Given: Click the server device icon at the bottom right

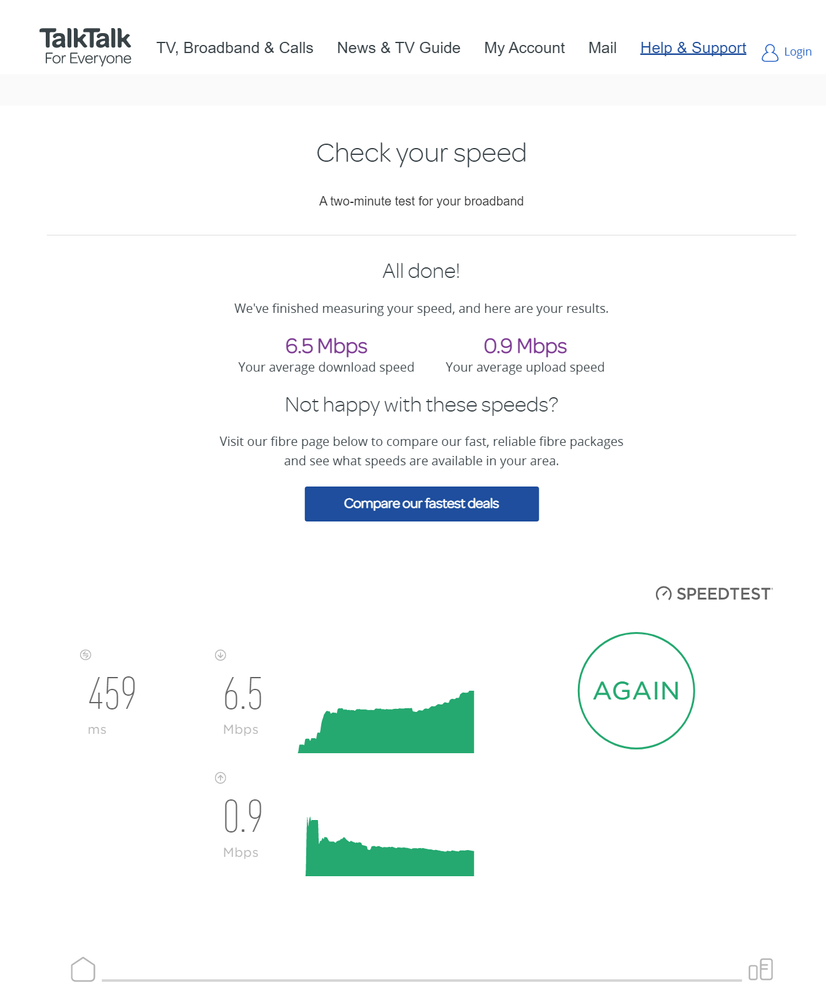Looking at the screenshot, I should click(x=760, y=970).
